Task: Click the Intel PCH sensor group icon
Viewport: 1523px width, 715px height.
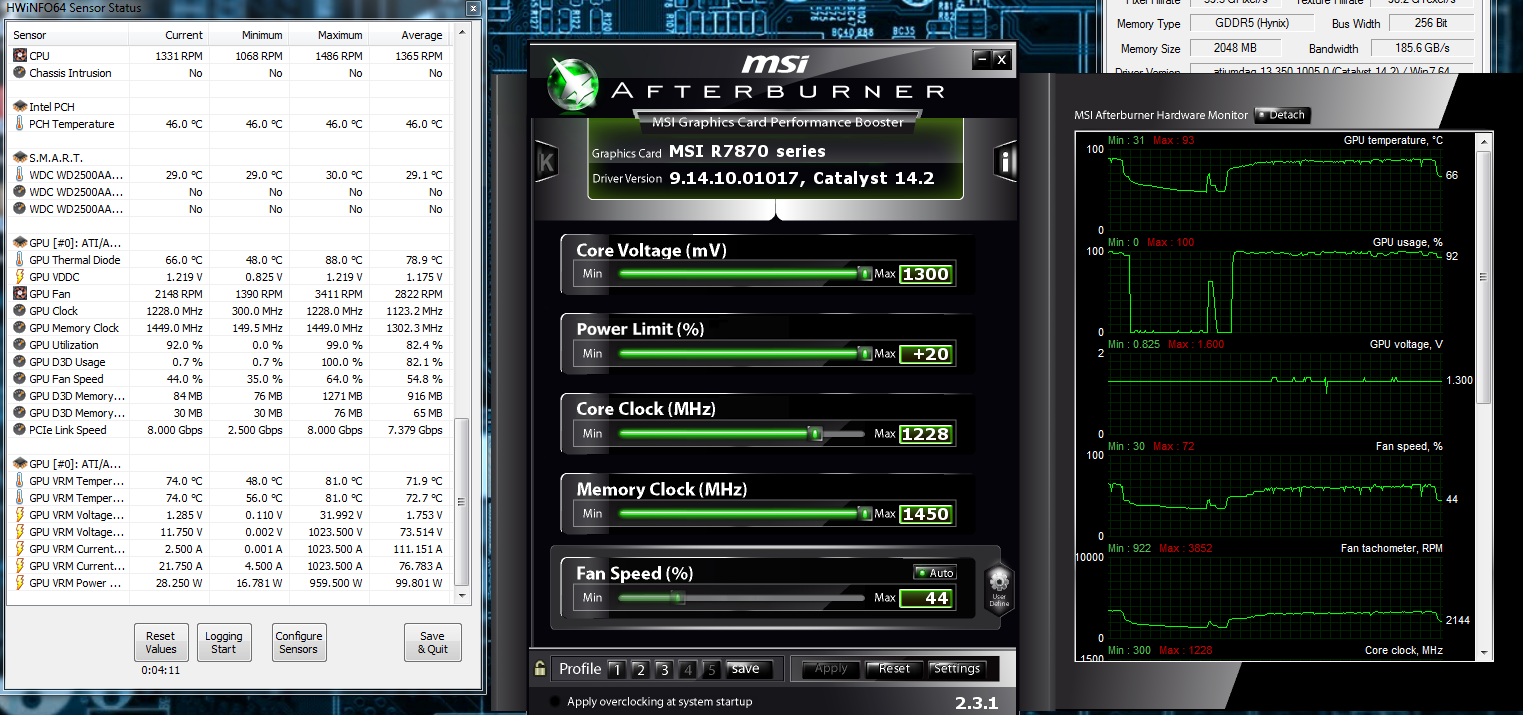Action: tap(20, 107)
